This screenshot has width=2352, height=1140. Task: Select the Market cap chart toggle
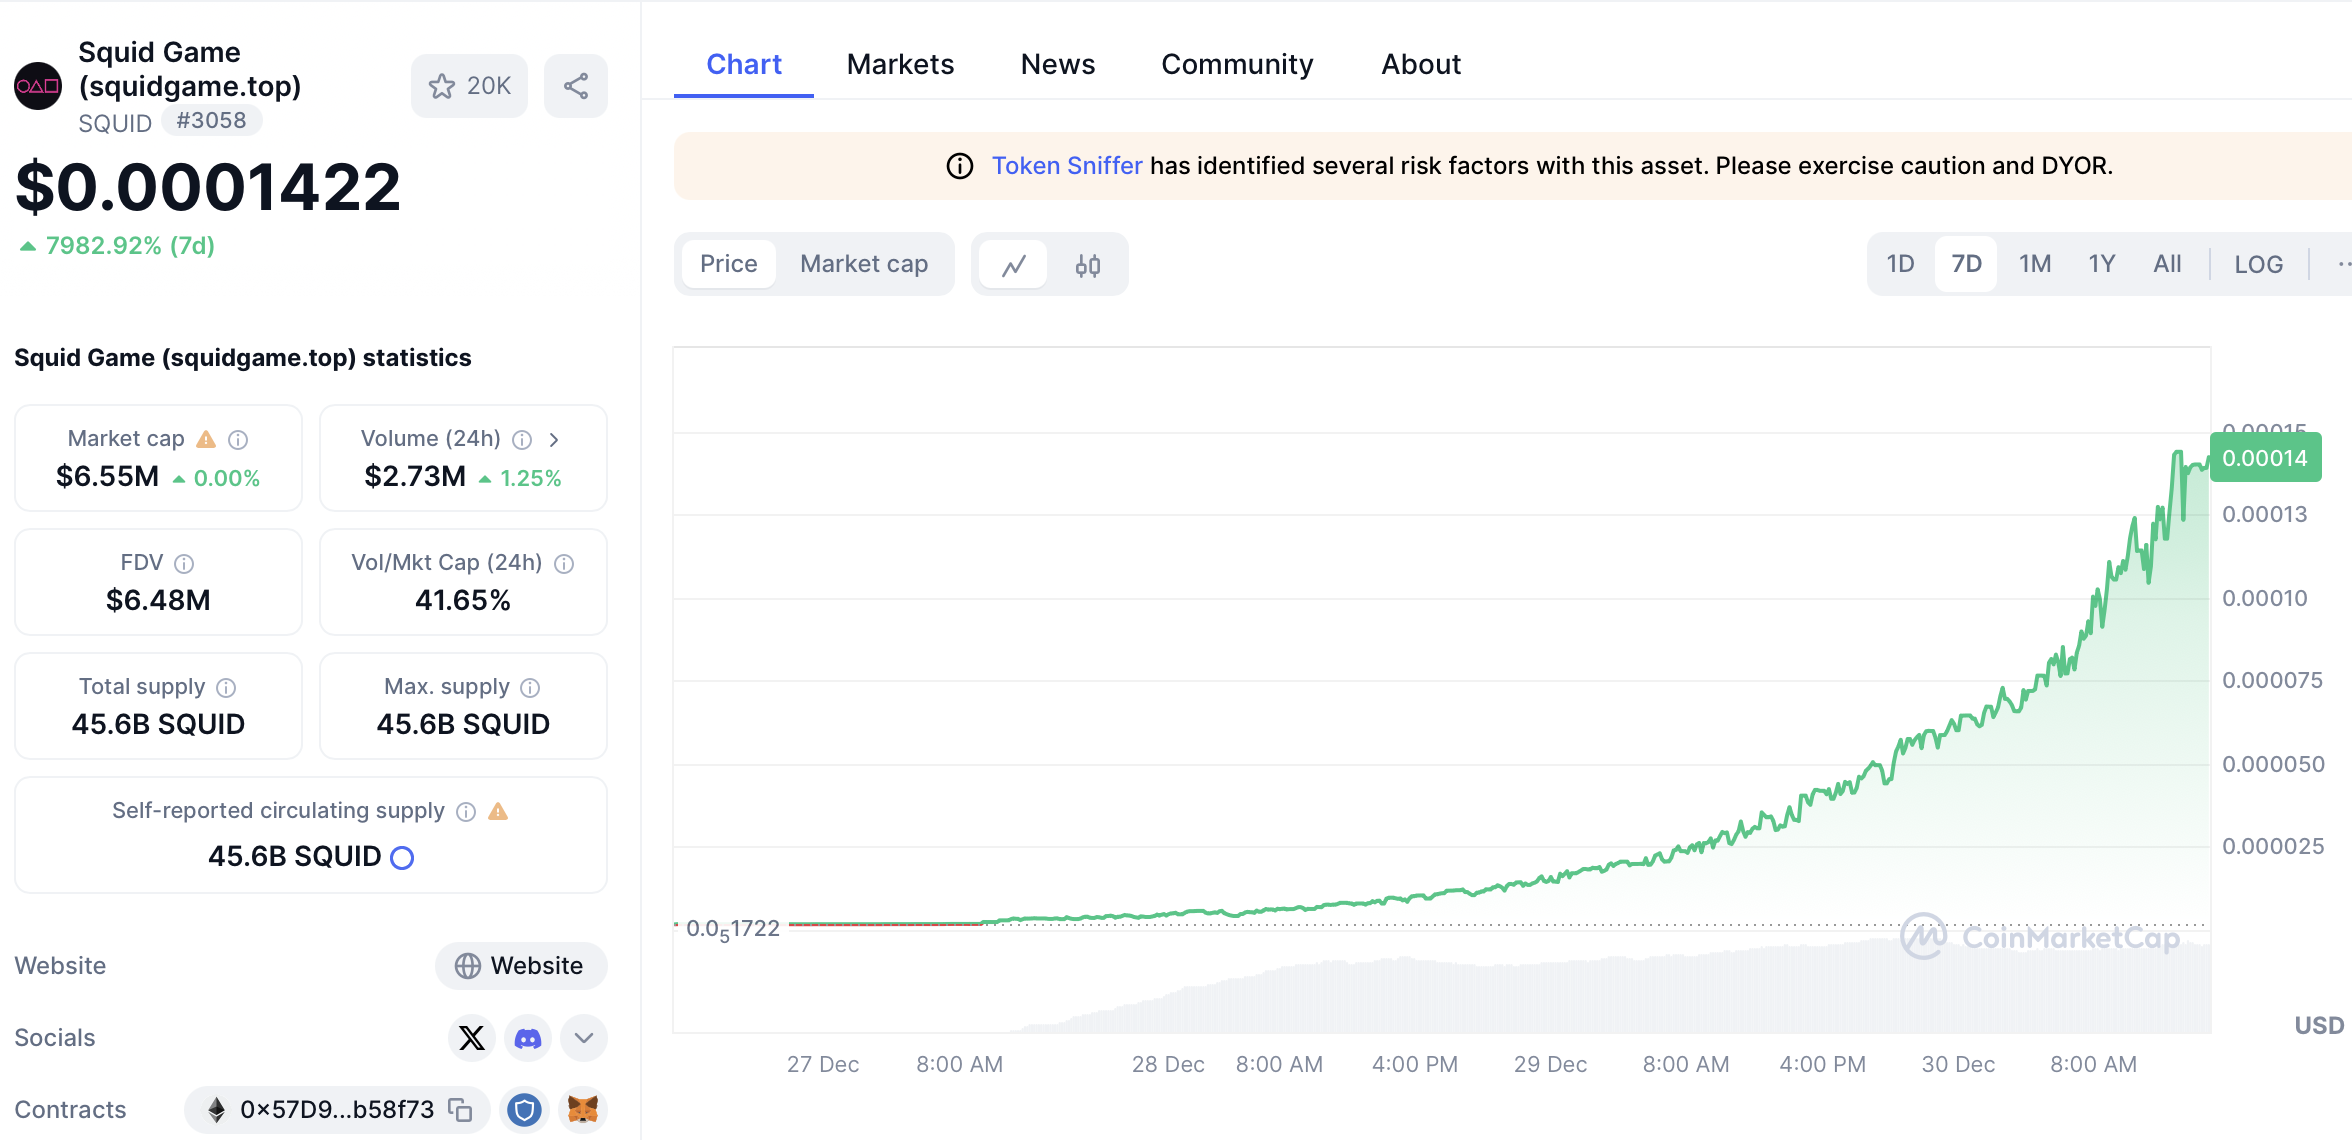coord(864,264)
